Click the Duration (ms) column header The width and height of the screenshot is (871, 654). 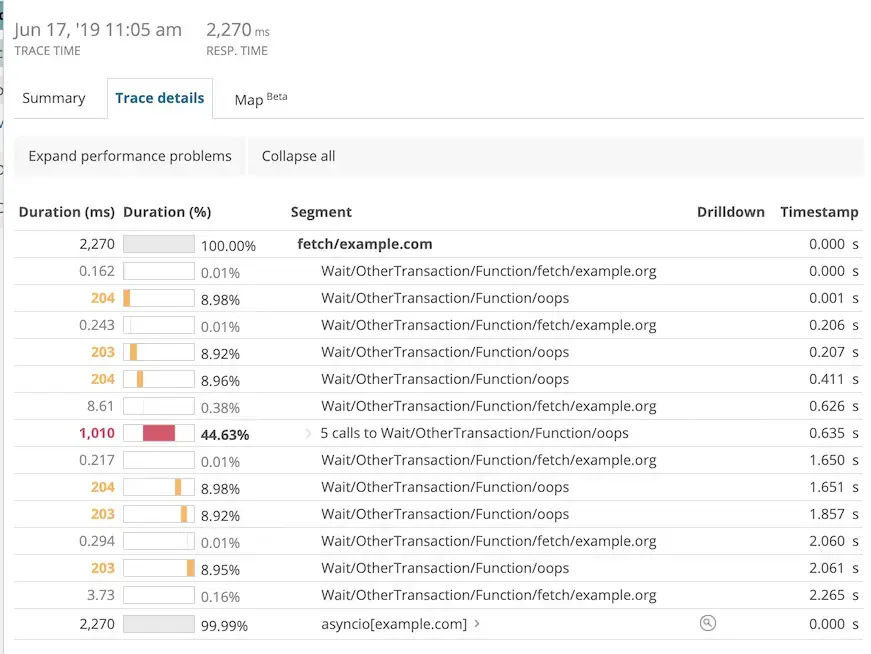[67, 212]
